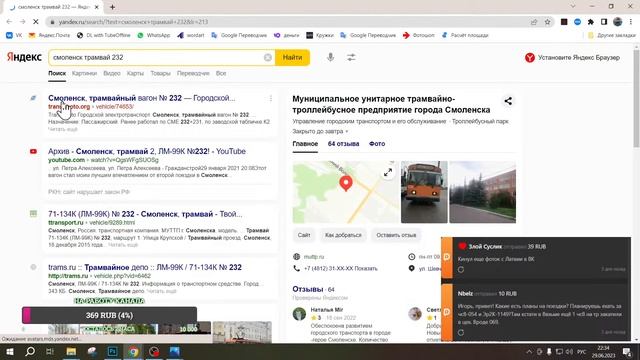Switch to Переводчик search tab
This screenshot has width=640, height=360.
[193, 73]
